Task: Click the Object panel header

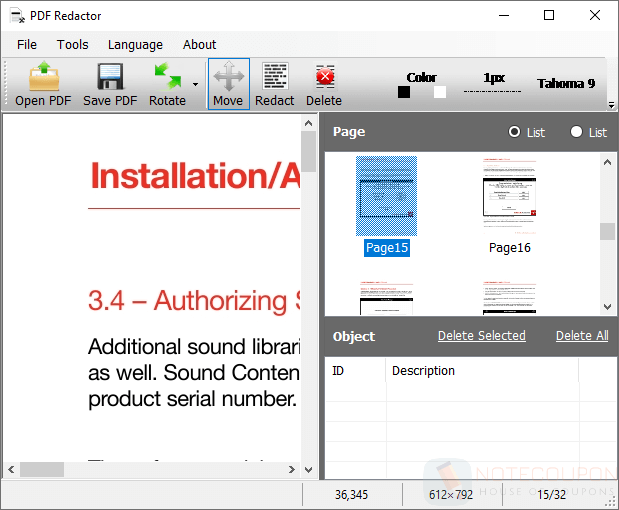Action: point(354,336)
